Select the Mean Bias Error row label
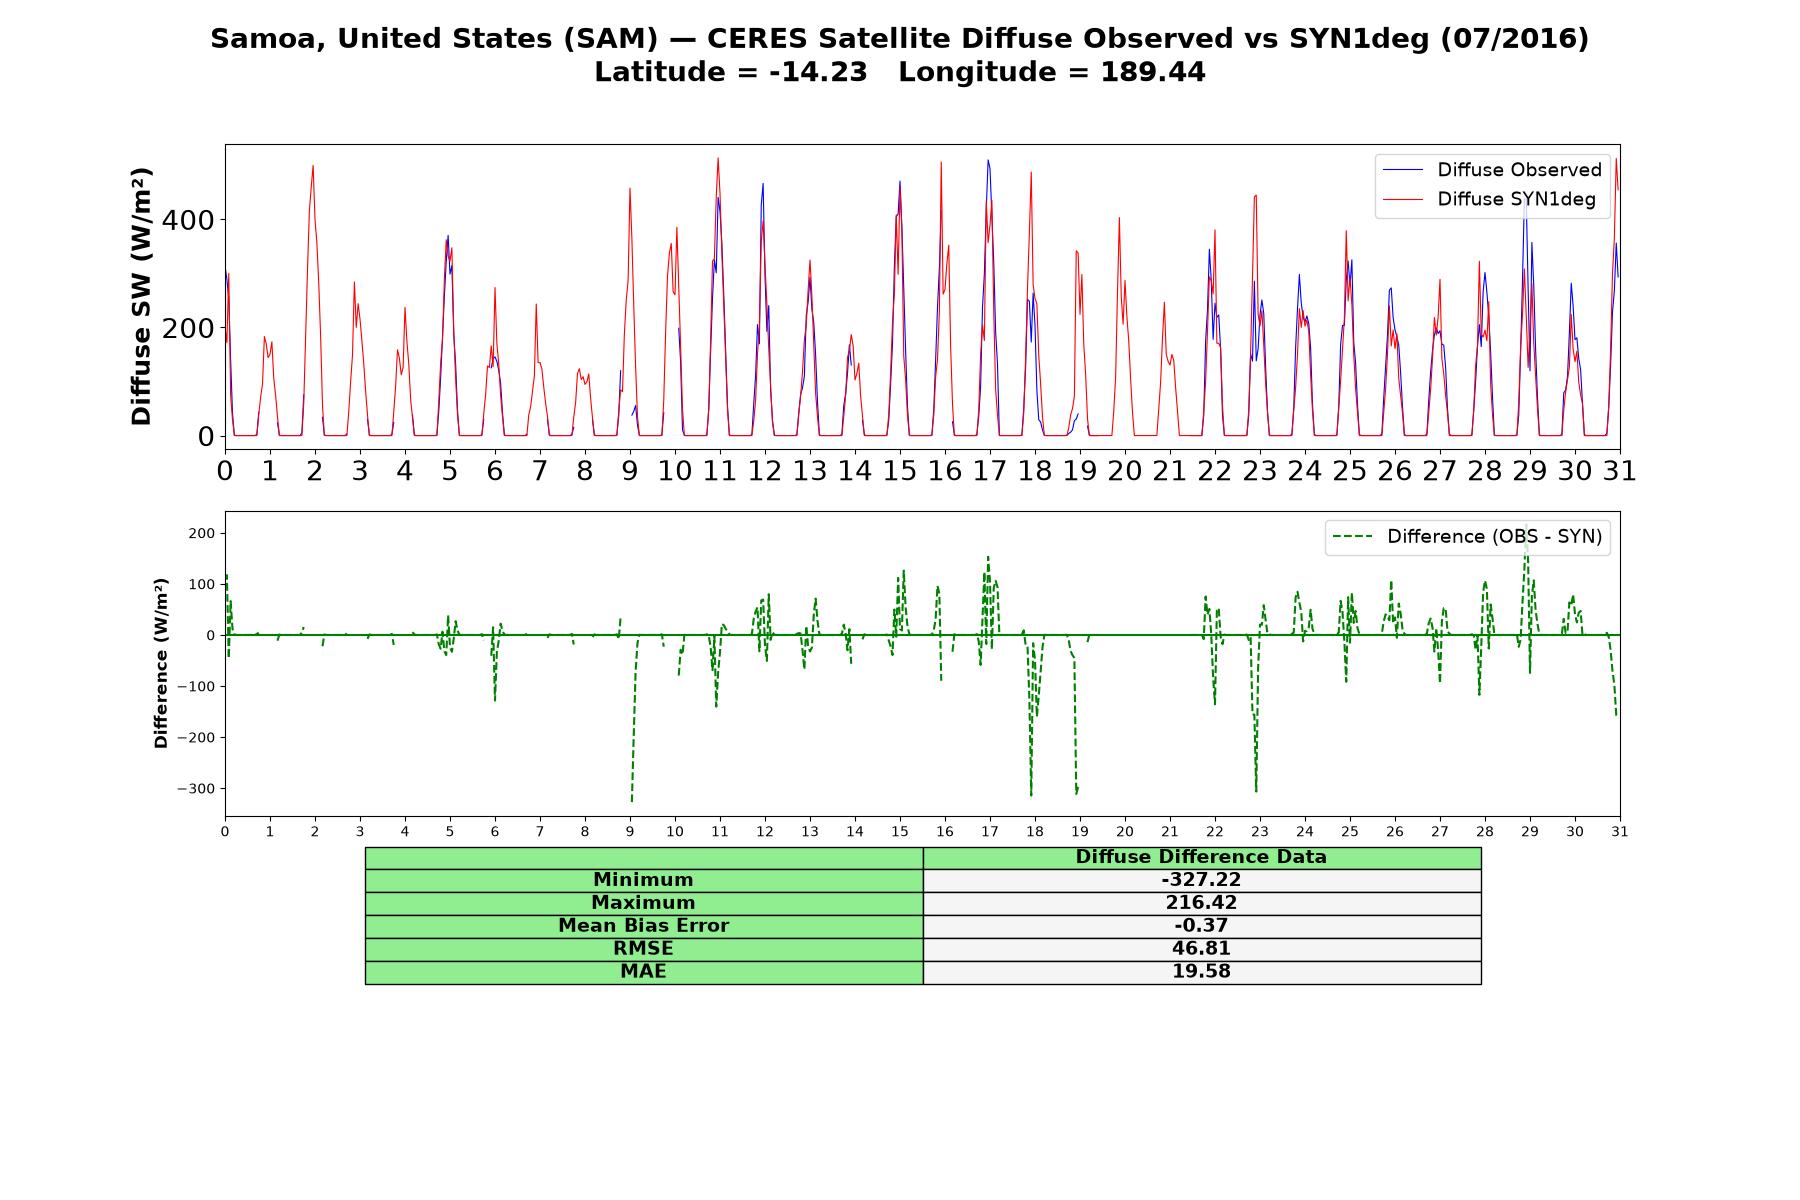 (x=643, y=926)
